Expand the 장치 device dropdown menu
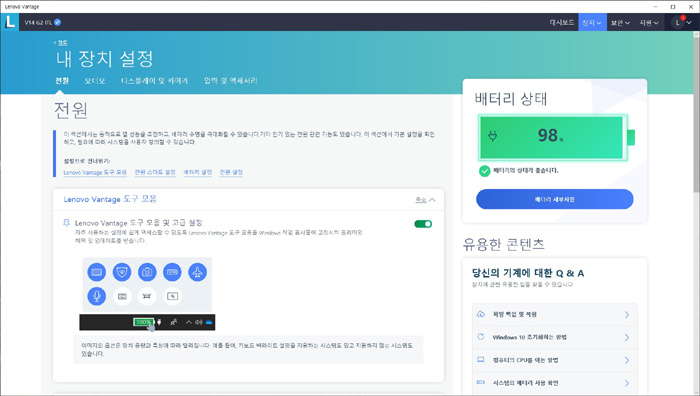The image size is (700, 396). (x=592, y=22)
